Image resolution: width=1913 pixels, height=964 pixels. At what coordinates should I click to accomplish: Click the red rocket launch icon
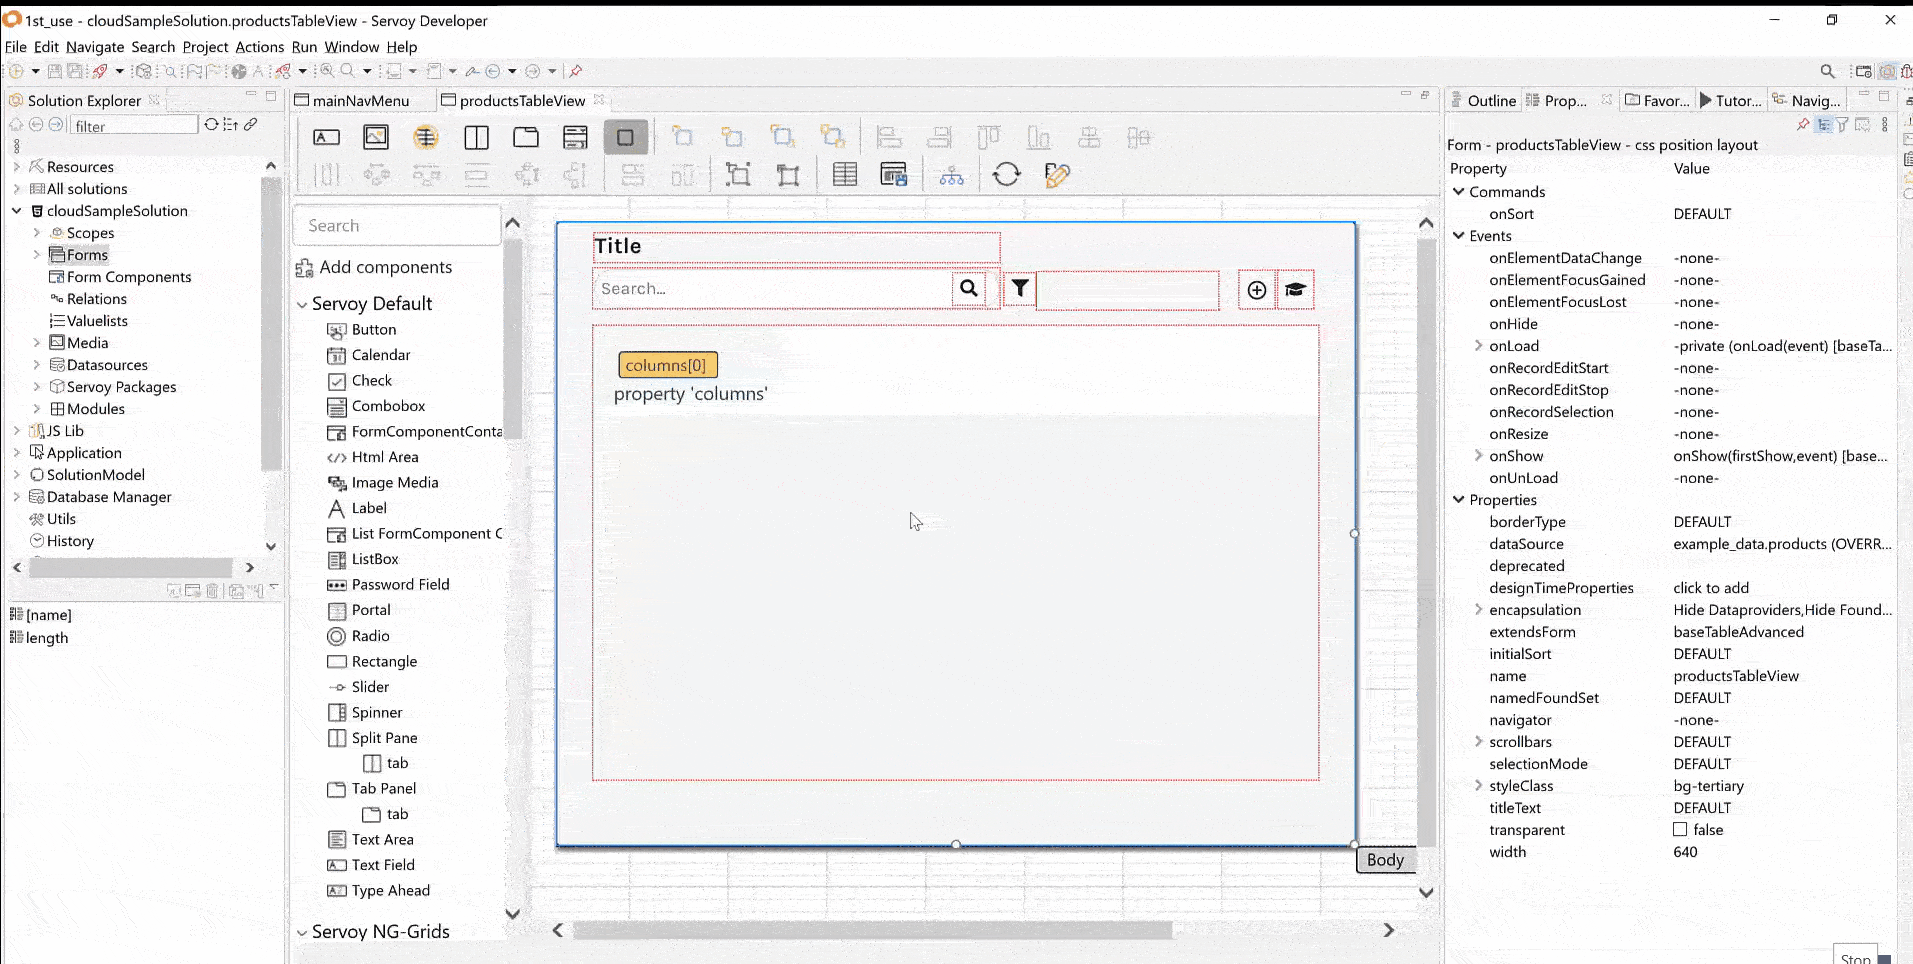(100, 71)
